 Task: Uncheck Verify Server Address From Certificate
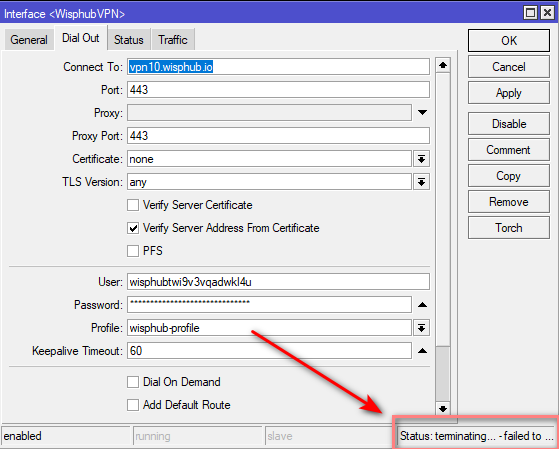(133, 228)
